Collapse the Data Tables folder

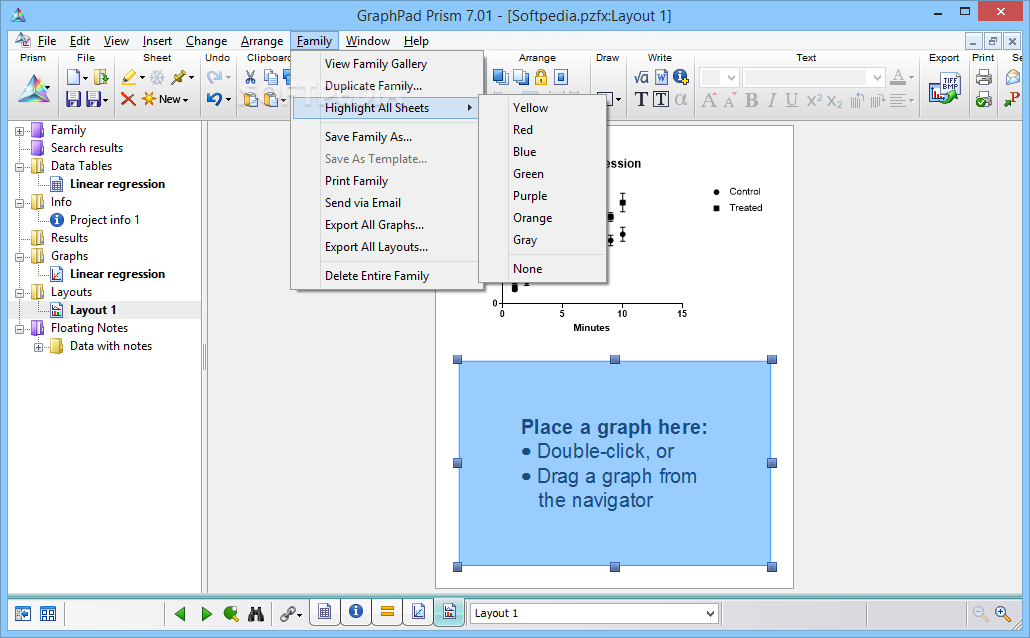[20, 167]
